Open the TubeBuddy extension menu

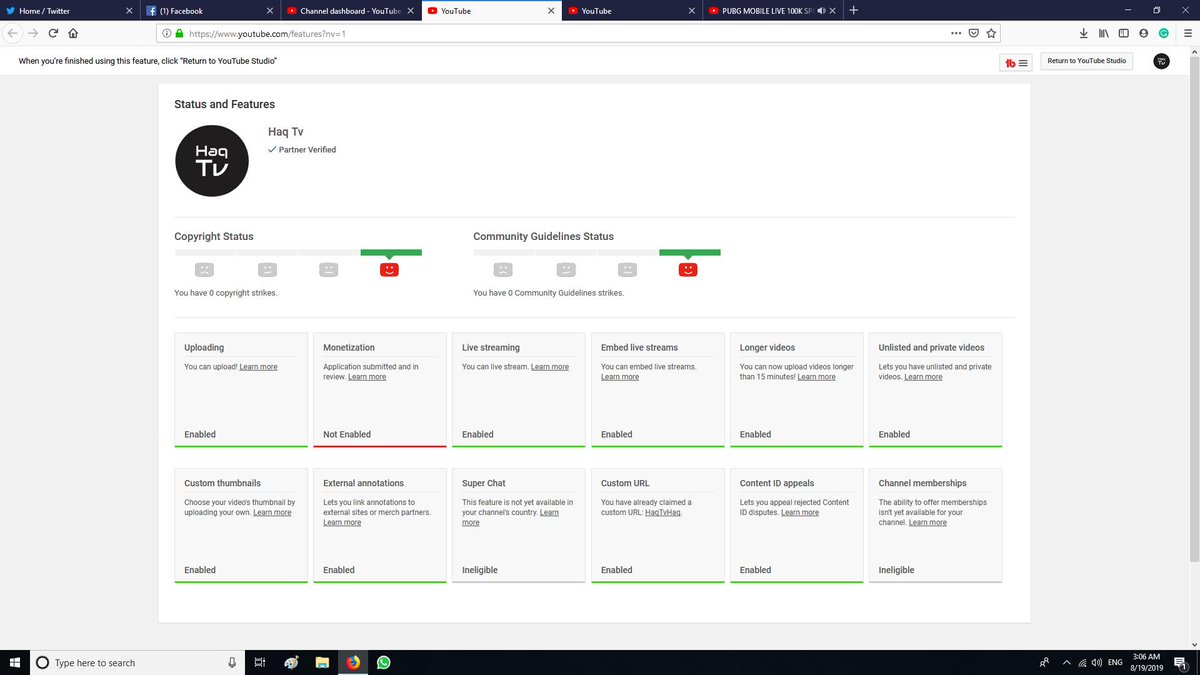pyautogui.click(x=1017, y=62)
